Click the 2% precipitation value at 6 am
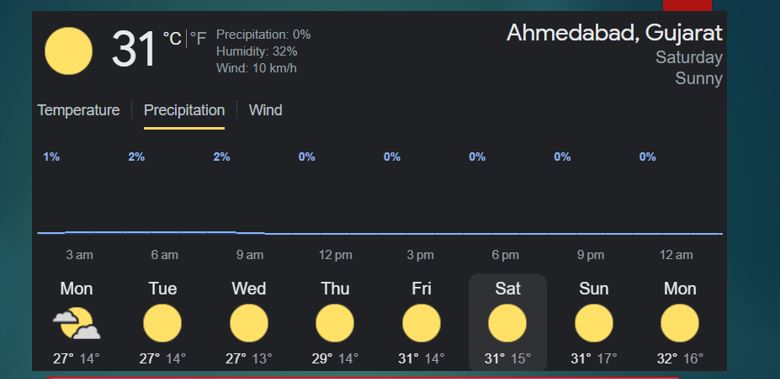This screenshot has width=780, height=379. click(136, 157)
